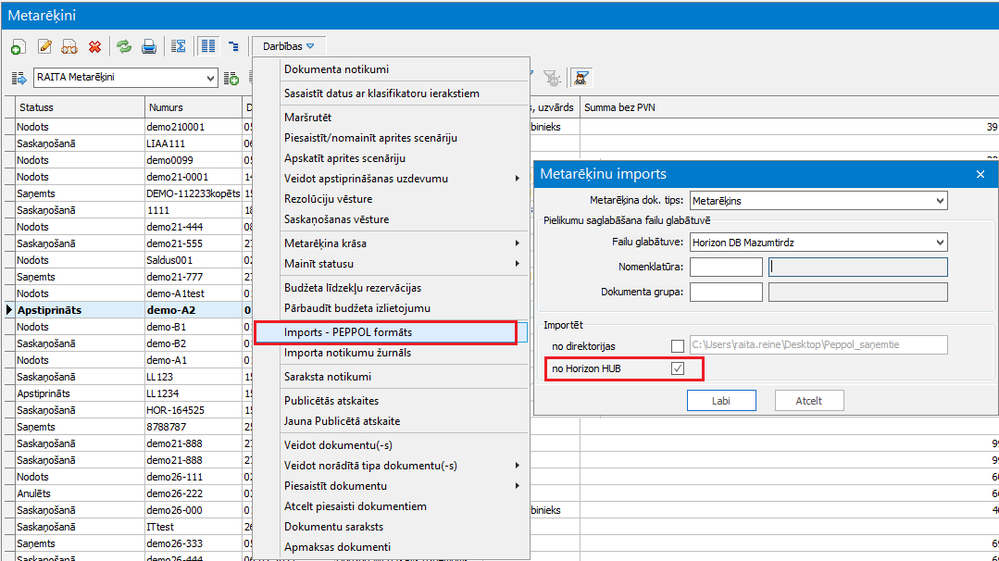Image resolution: width=999 pixels, height=561 pixels.
Task: Click the Summa bez PVN column header
Action: point(789,108)
